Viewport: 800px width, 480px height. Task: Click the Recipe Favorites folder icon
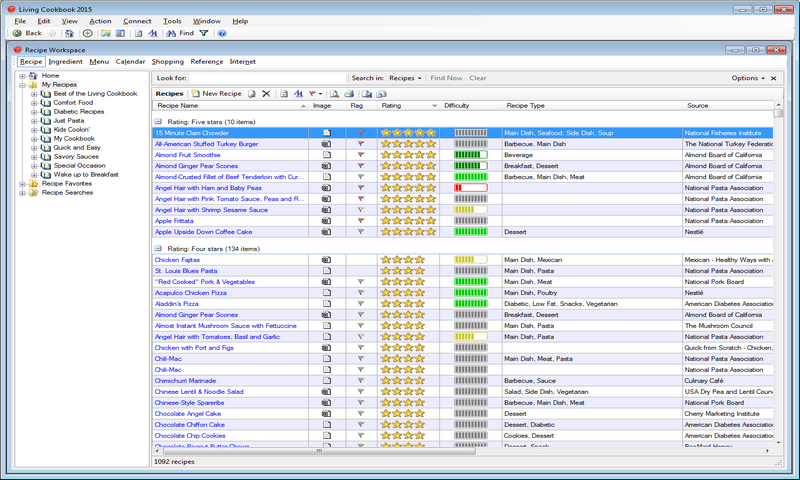click(x=33, y=184)
